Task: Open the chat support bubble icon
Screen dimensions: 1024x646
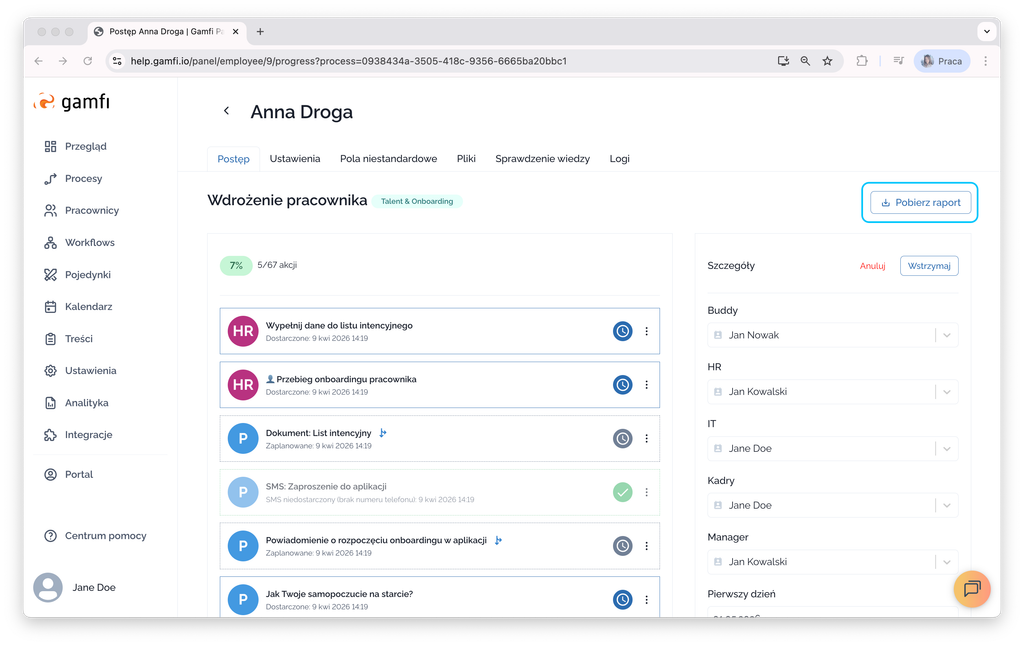Action: [x=971, y=589]
